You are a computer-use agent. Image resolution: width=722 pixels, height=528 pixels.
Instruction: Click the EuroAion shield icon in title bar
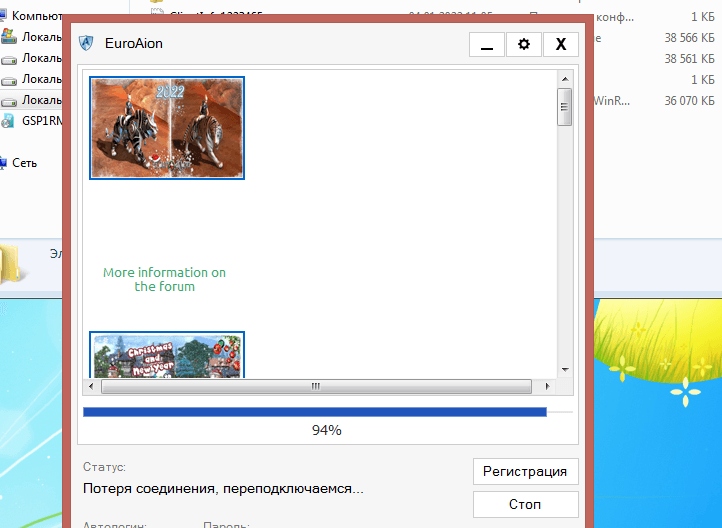point(89,45)
